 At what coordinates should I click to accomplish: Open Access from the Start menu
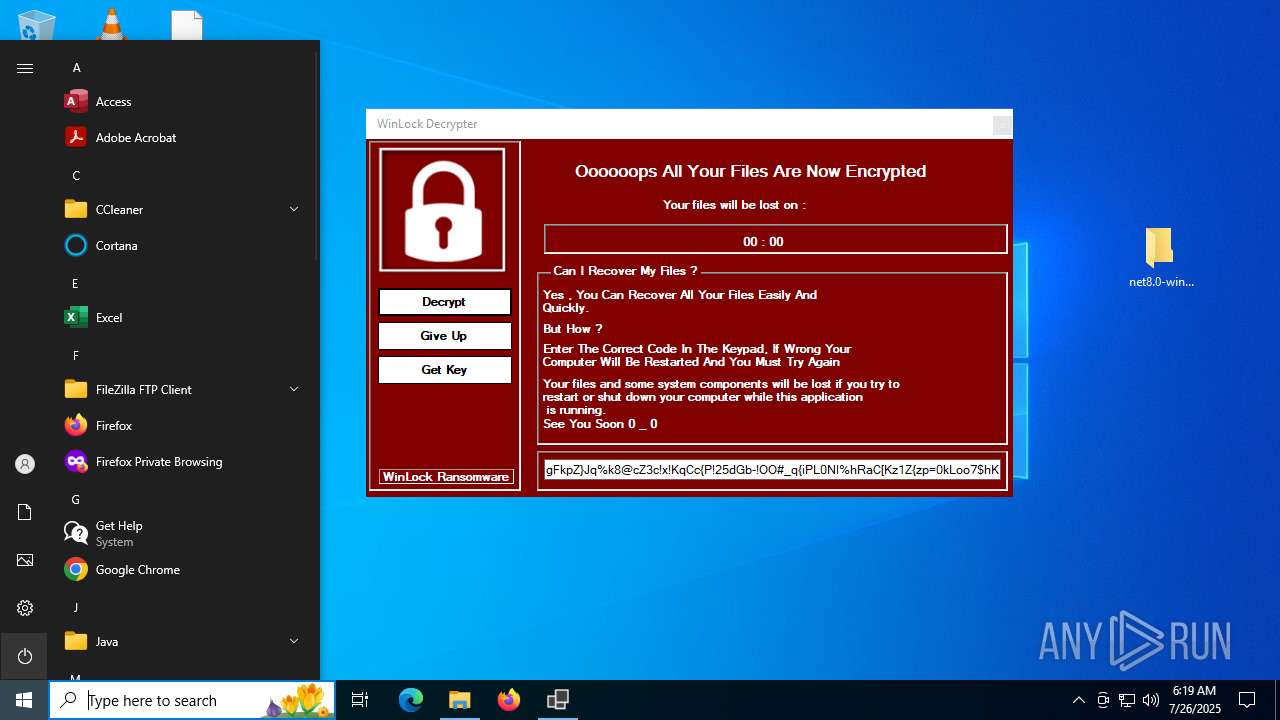[x=113, y=102]
